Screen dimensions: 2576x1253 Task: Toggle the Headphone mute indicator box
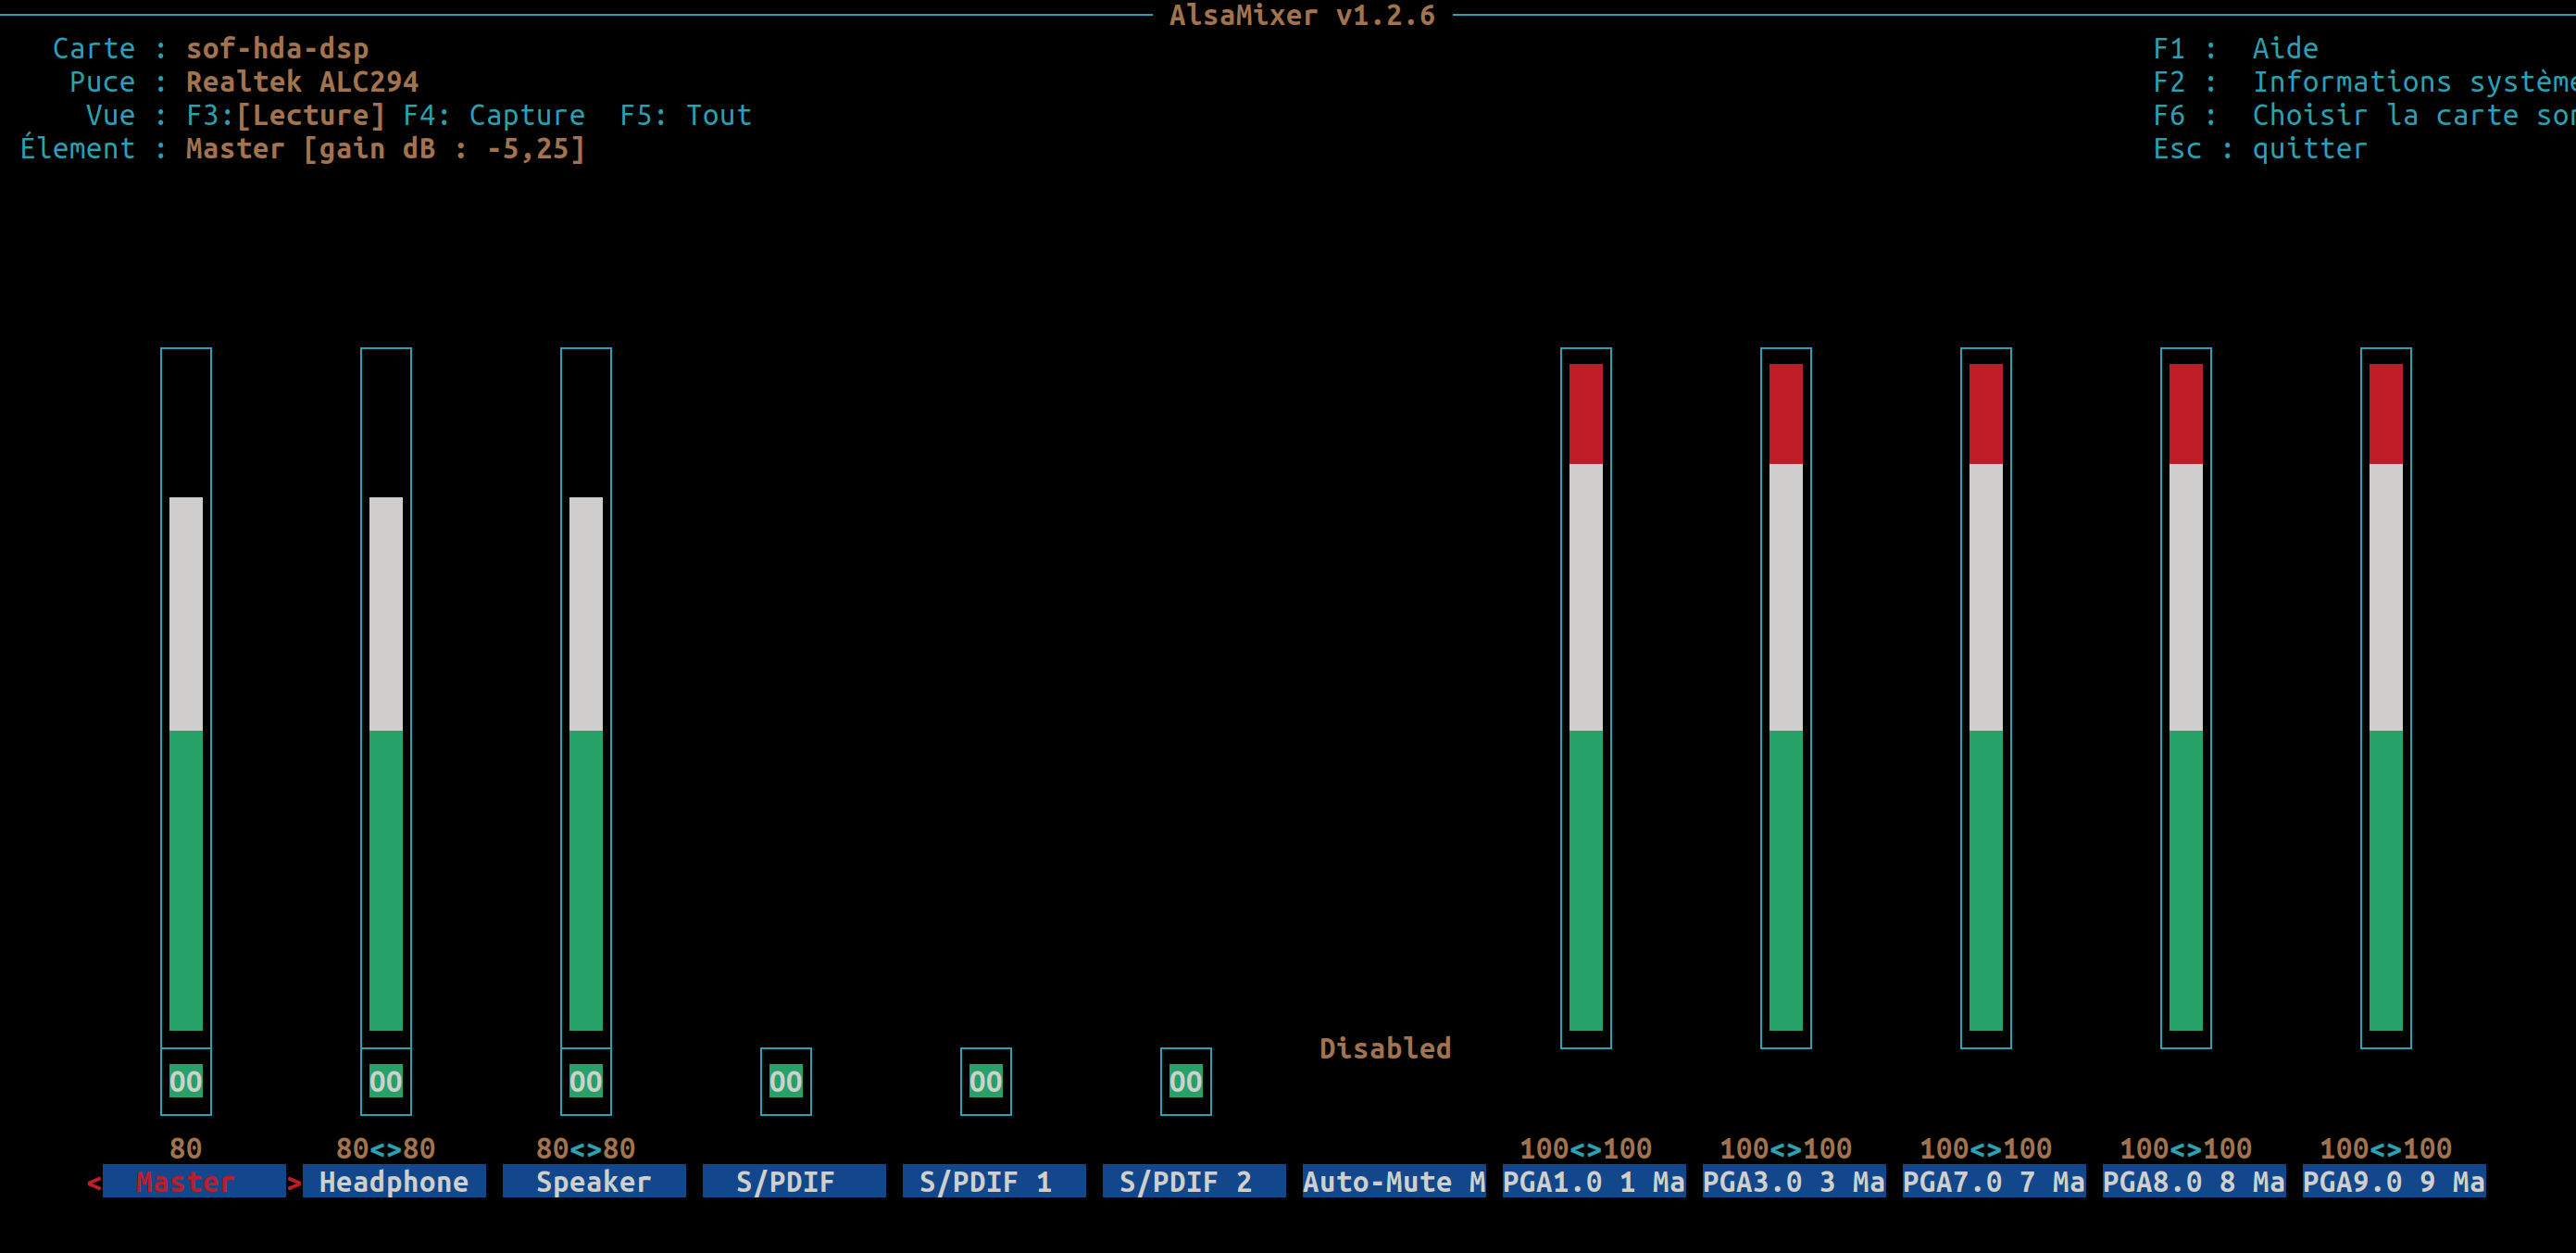coord(386,1081)
